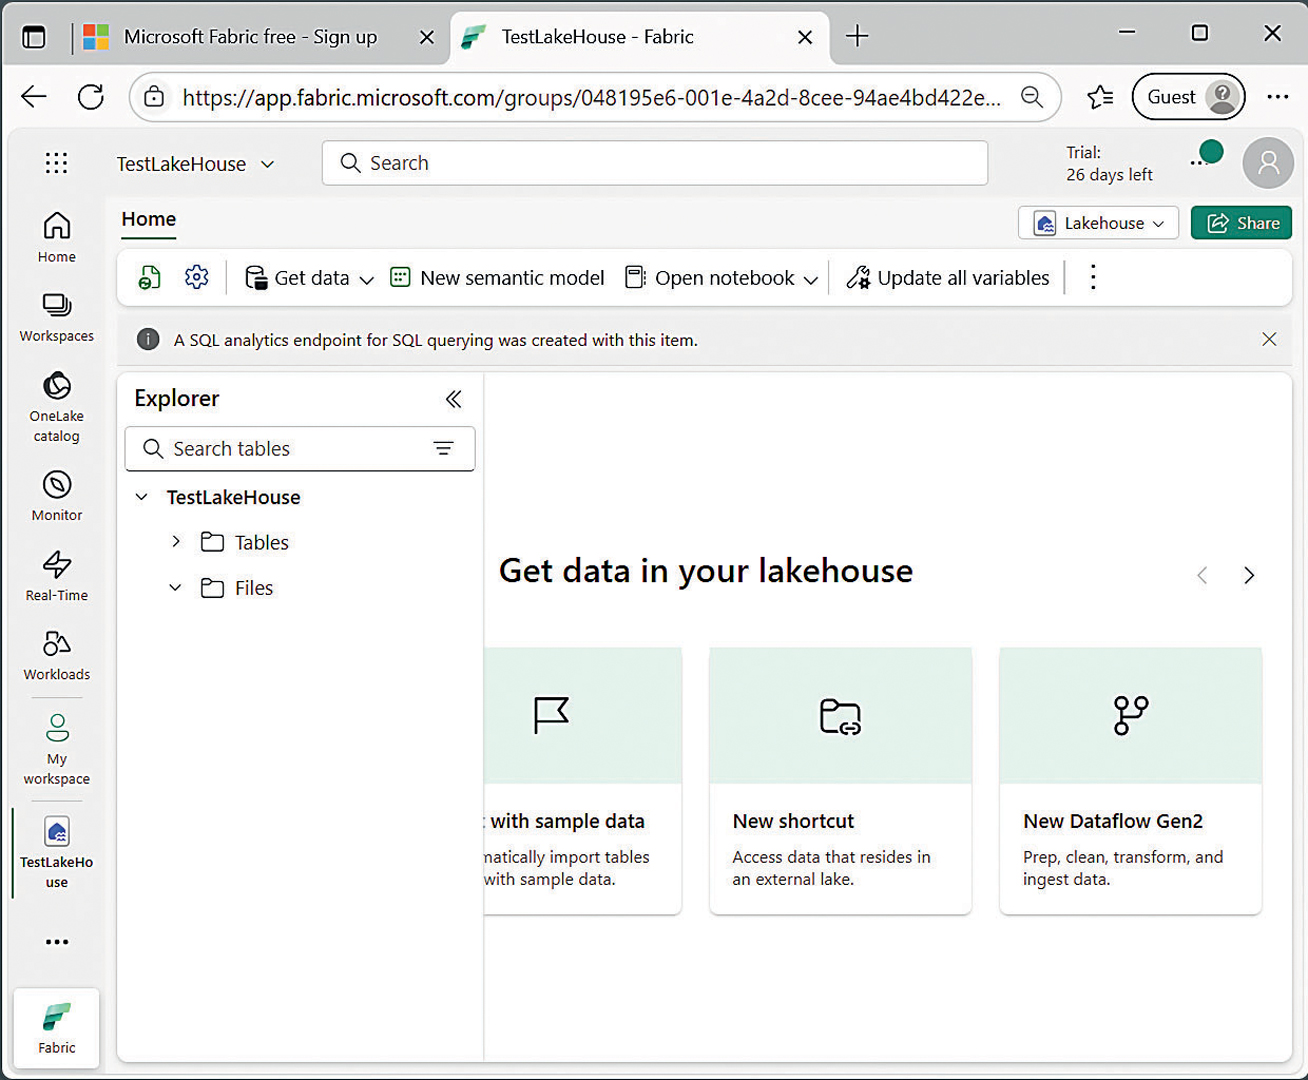Open the New Dataflow Gen2 card
1308x1080 pixels.
coord(1130,780)
